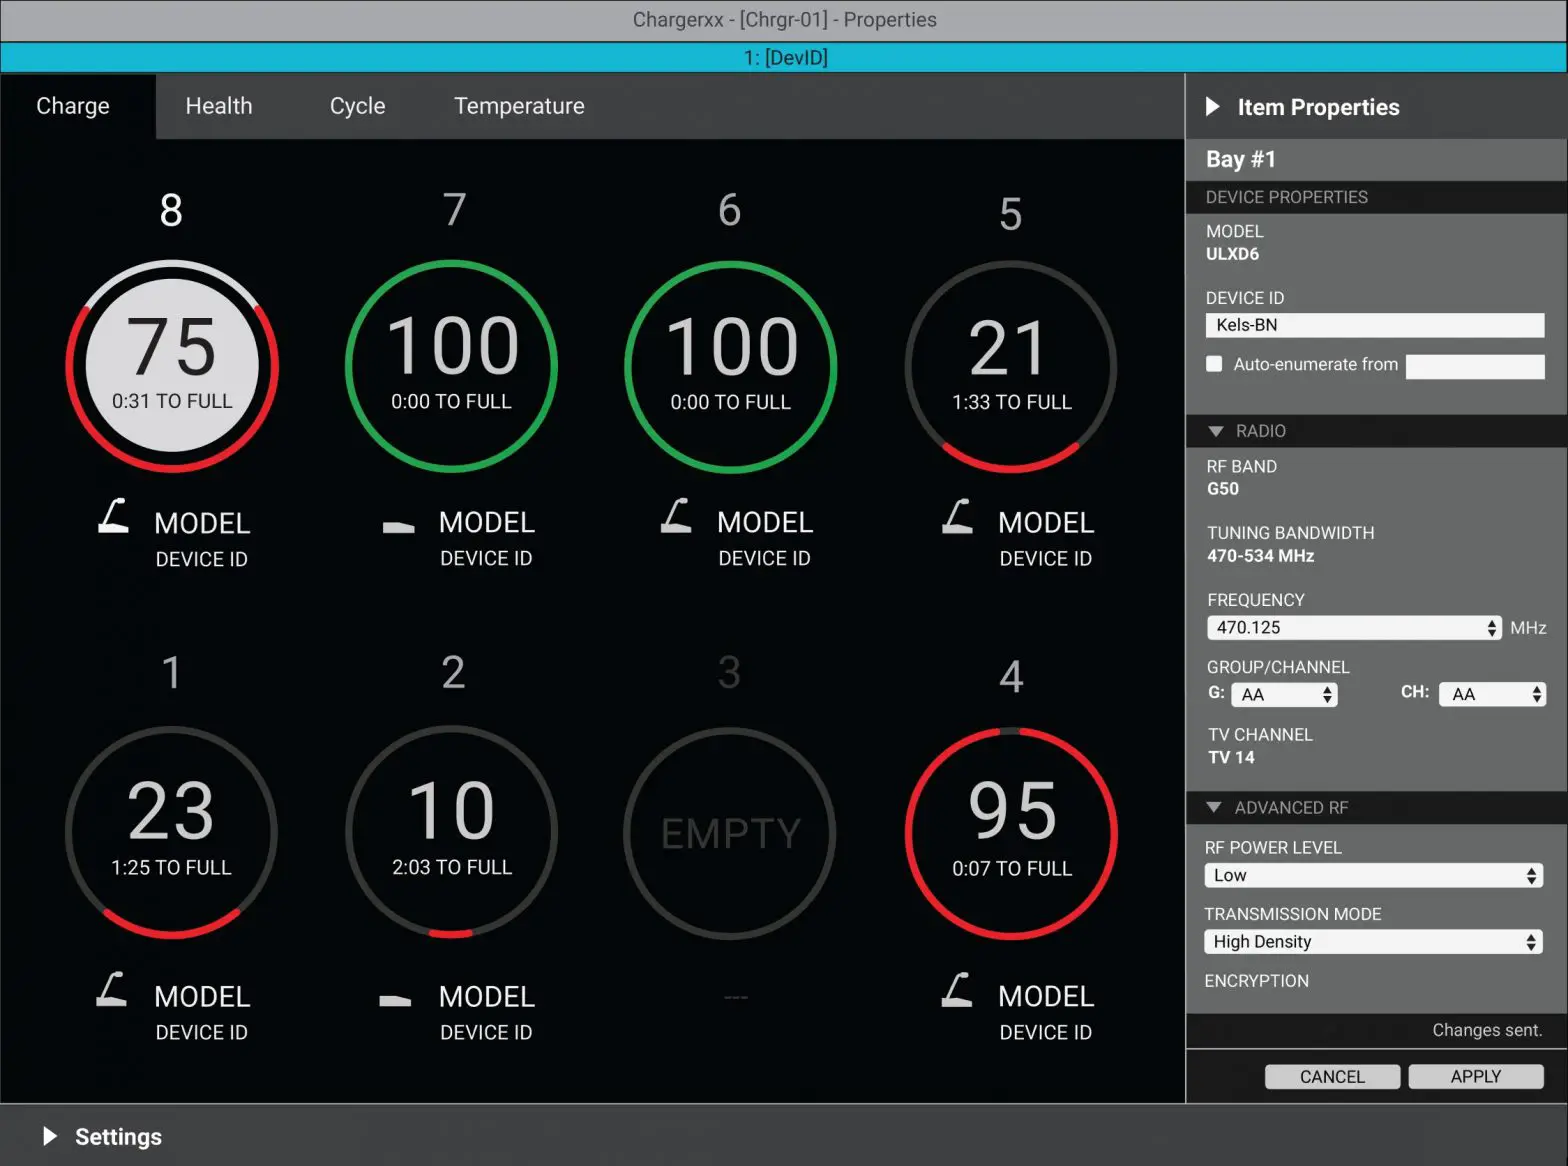Screen dimensions: 1568x1166
Task: Select bay 5 charge gauge showing 21
Action: point(1011,367)
